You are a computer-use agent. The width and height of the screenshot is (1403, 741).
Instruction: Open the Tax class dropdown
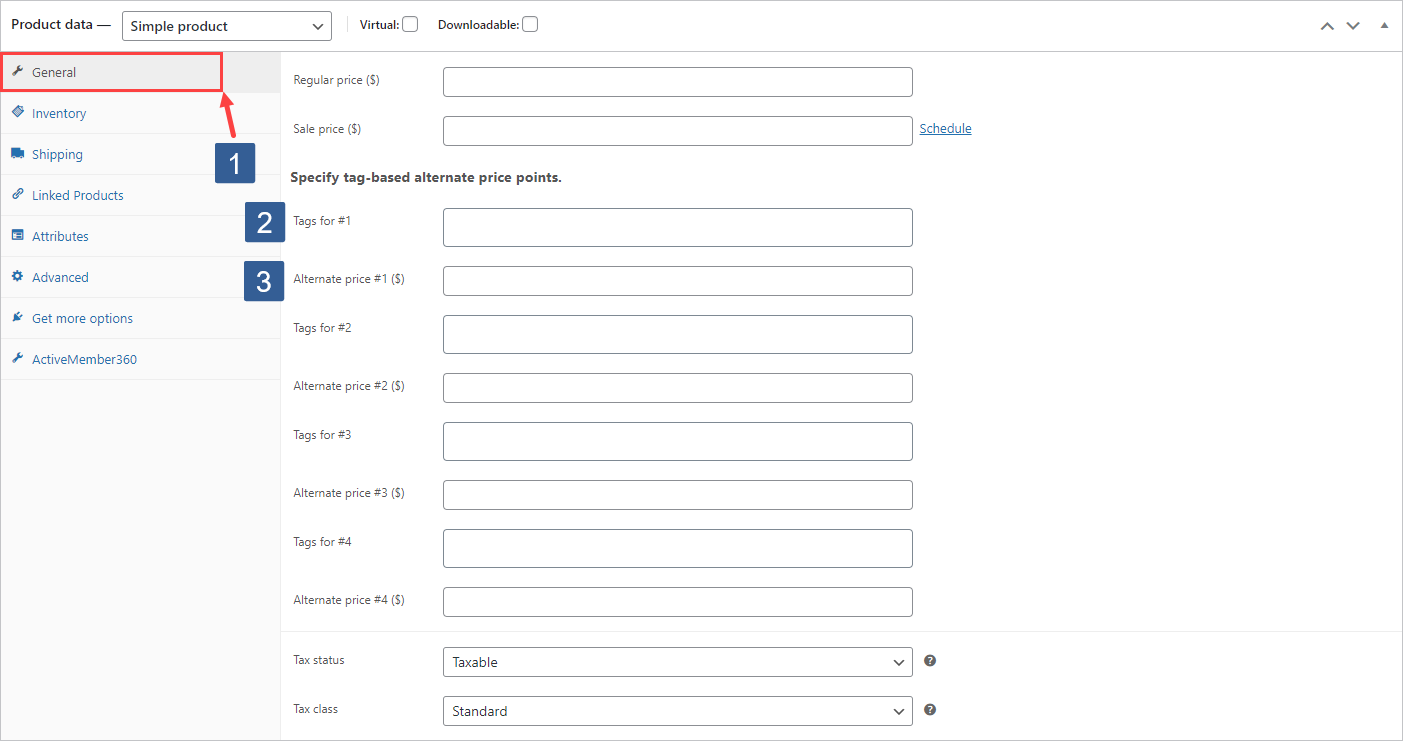[677, 710]
